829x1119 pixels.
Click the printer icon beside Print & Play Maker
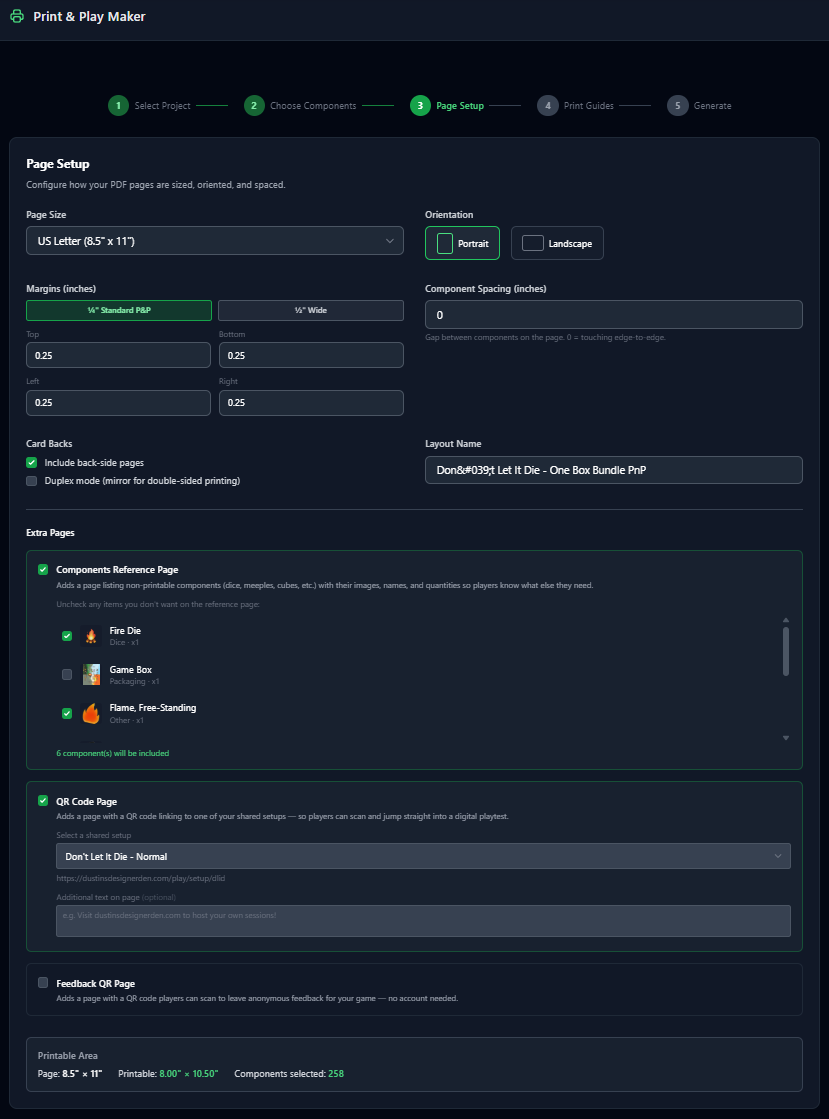16,16
